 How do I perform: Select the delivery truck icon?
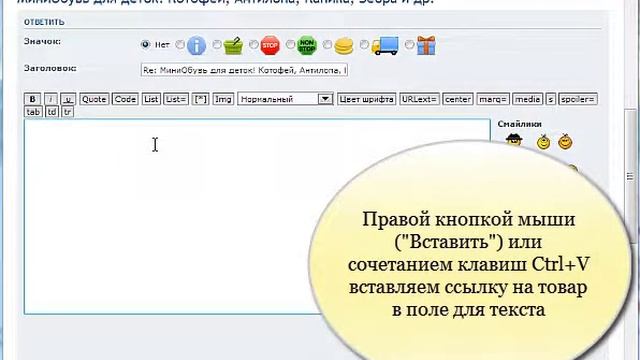point(385,46)
